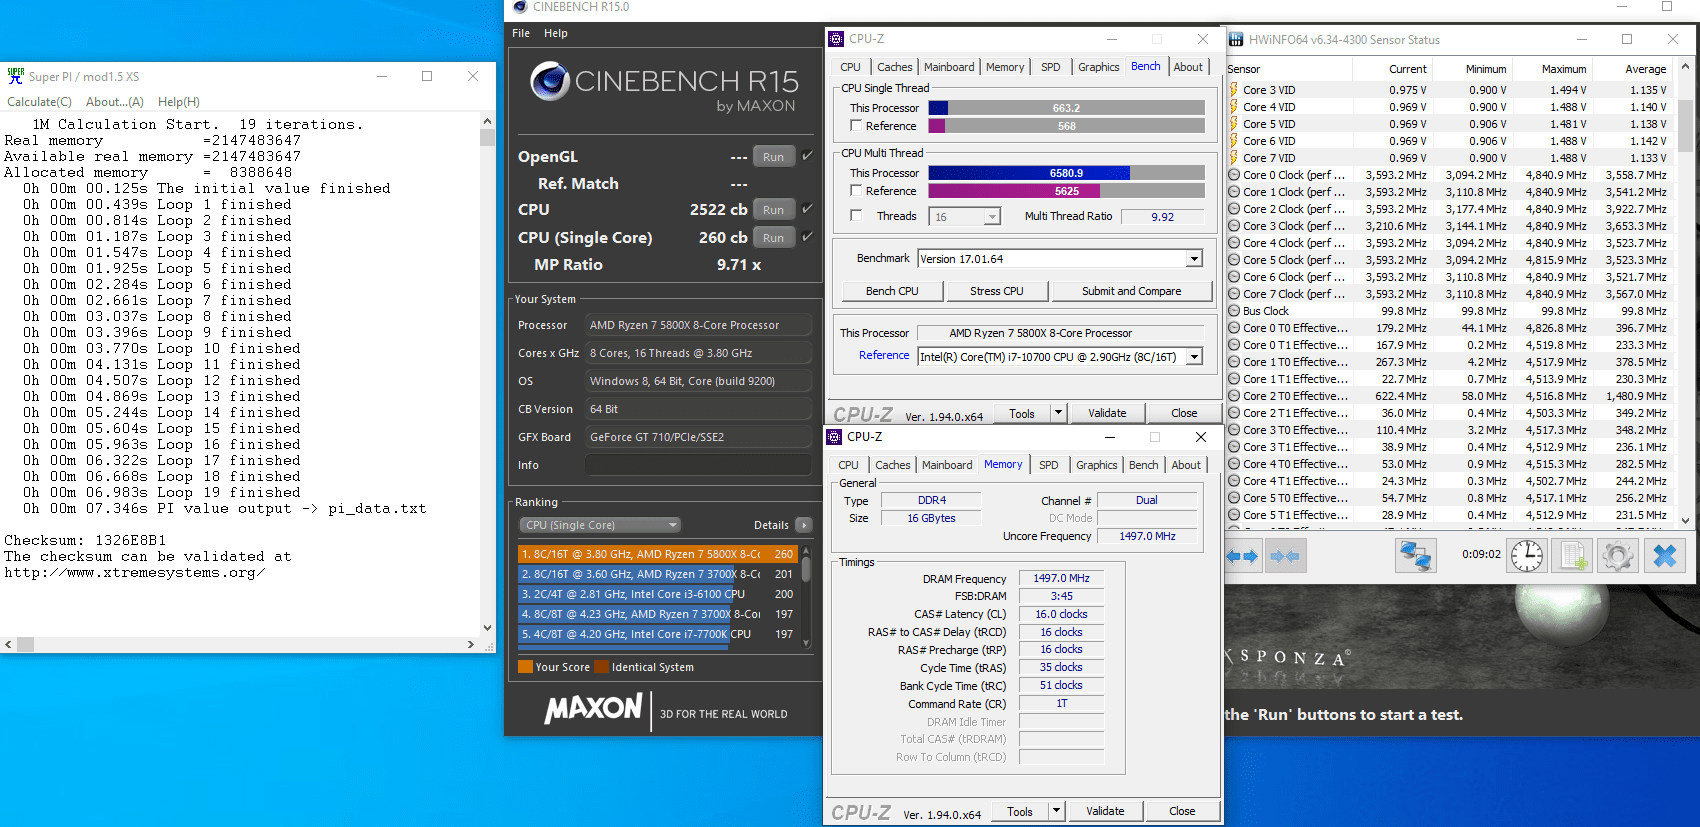Run the Cinebench CPU test
This screenshot has width=1700, height=827.
tap(773, 210)
